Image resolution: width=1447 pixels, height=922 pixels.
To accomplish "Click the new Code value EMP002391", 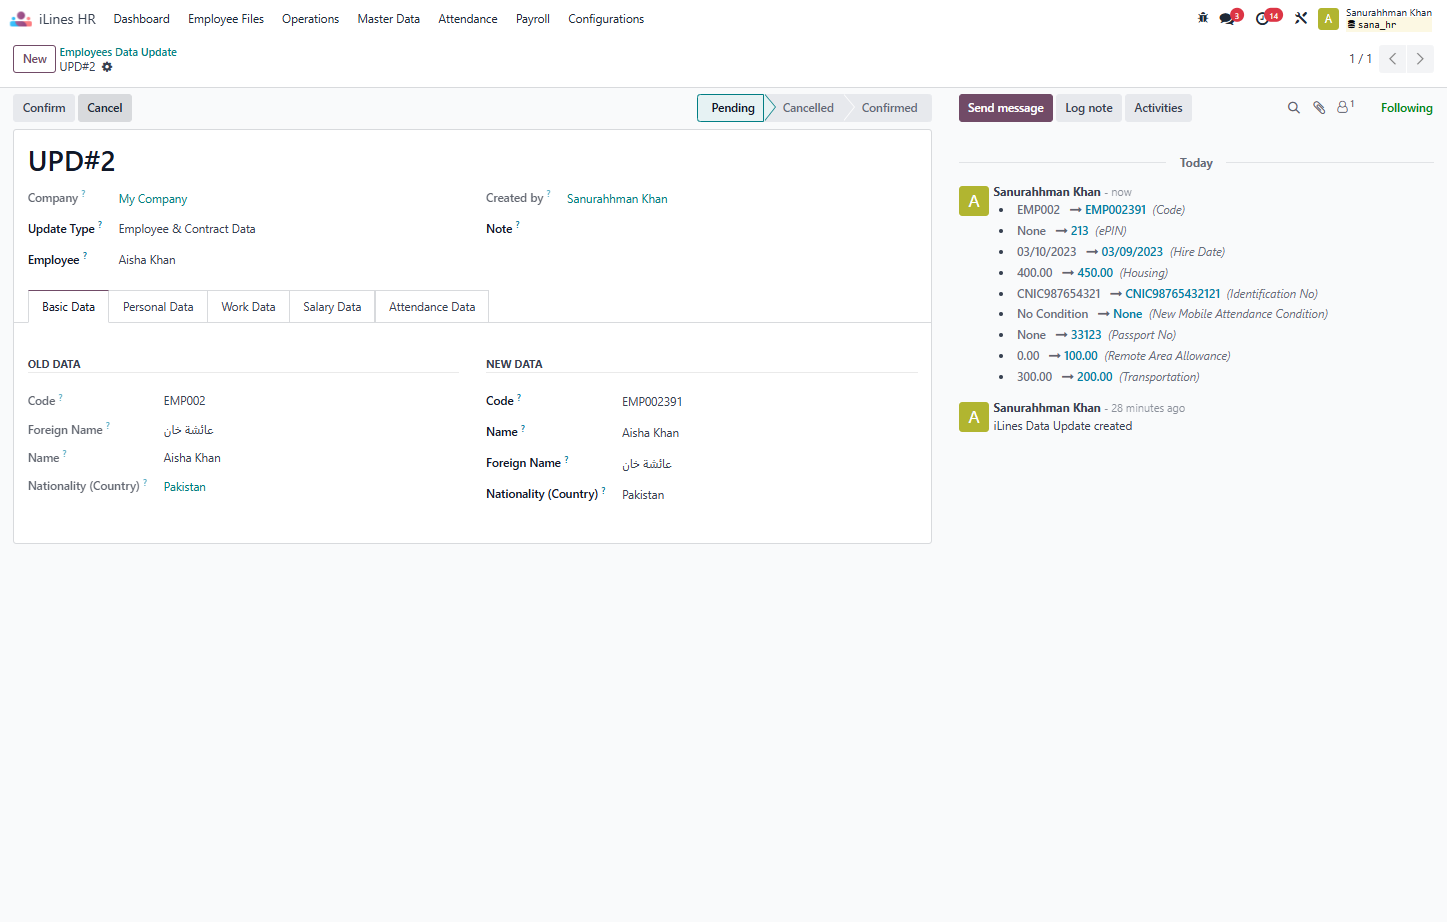I will pos(652,402).
